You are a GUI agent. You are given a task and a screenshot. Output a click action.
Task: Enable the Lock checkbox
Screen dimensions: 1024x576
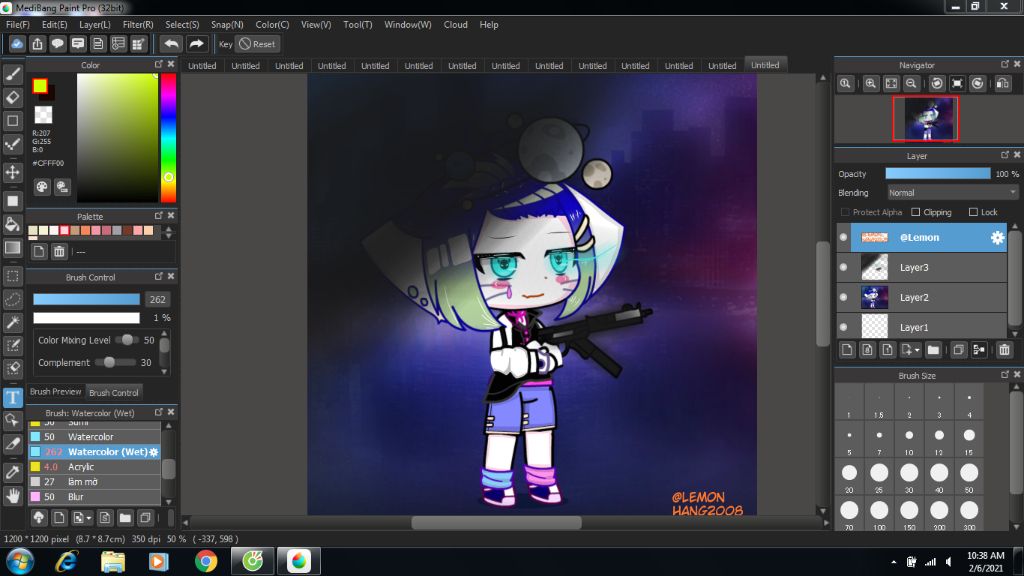click(x=973, y=212)
